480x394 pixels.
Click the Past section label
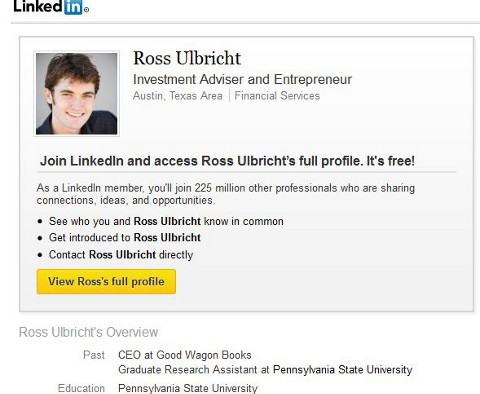[94, 355]
